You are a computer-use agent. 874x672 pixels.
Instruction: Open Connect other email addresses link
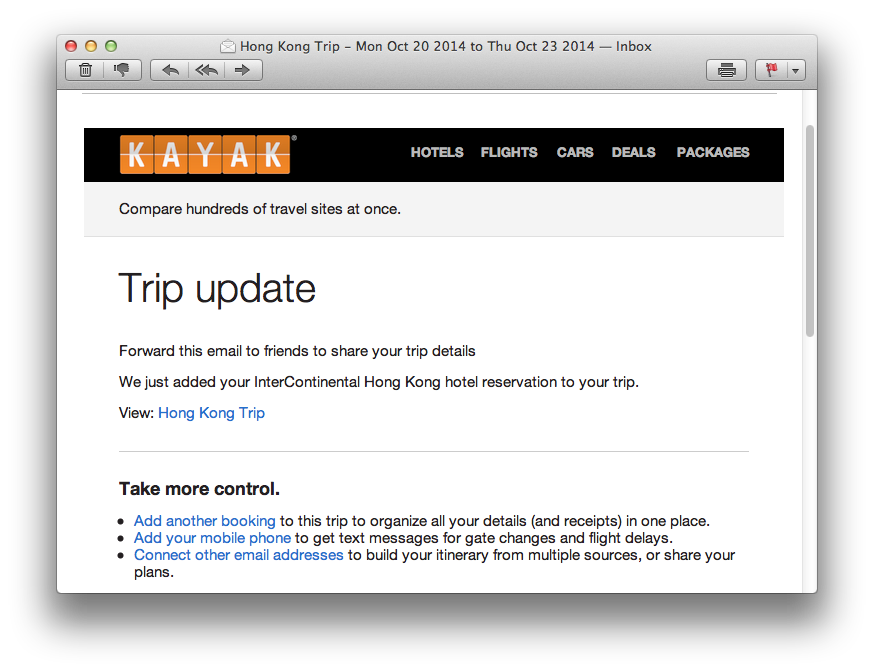(x=239, y=556)
